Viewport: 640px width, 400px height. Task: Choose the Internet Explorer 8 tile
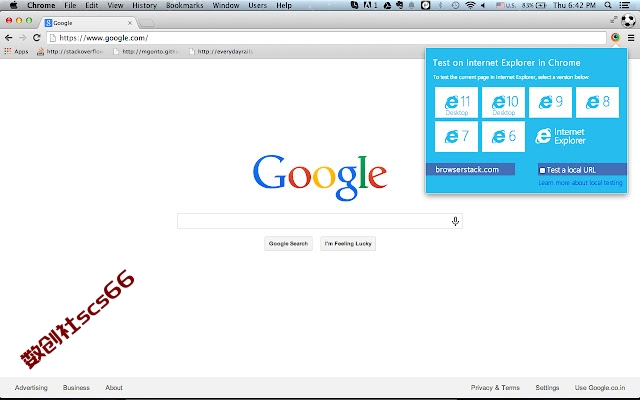pos(597,102)
